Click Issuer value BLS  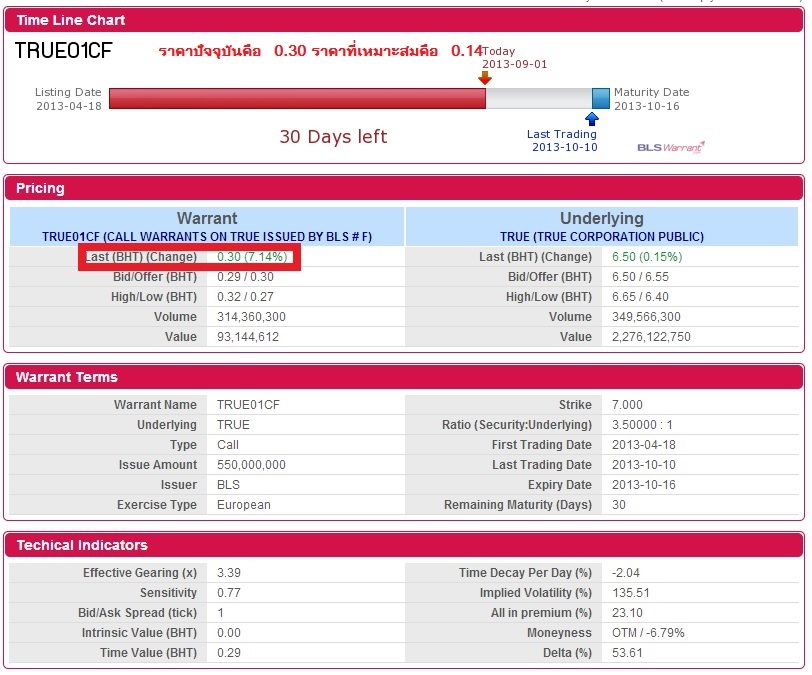[228, 485]
